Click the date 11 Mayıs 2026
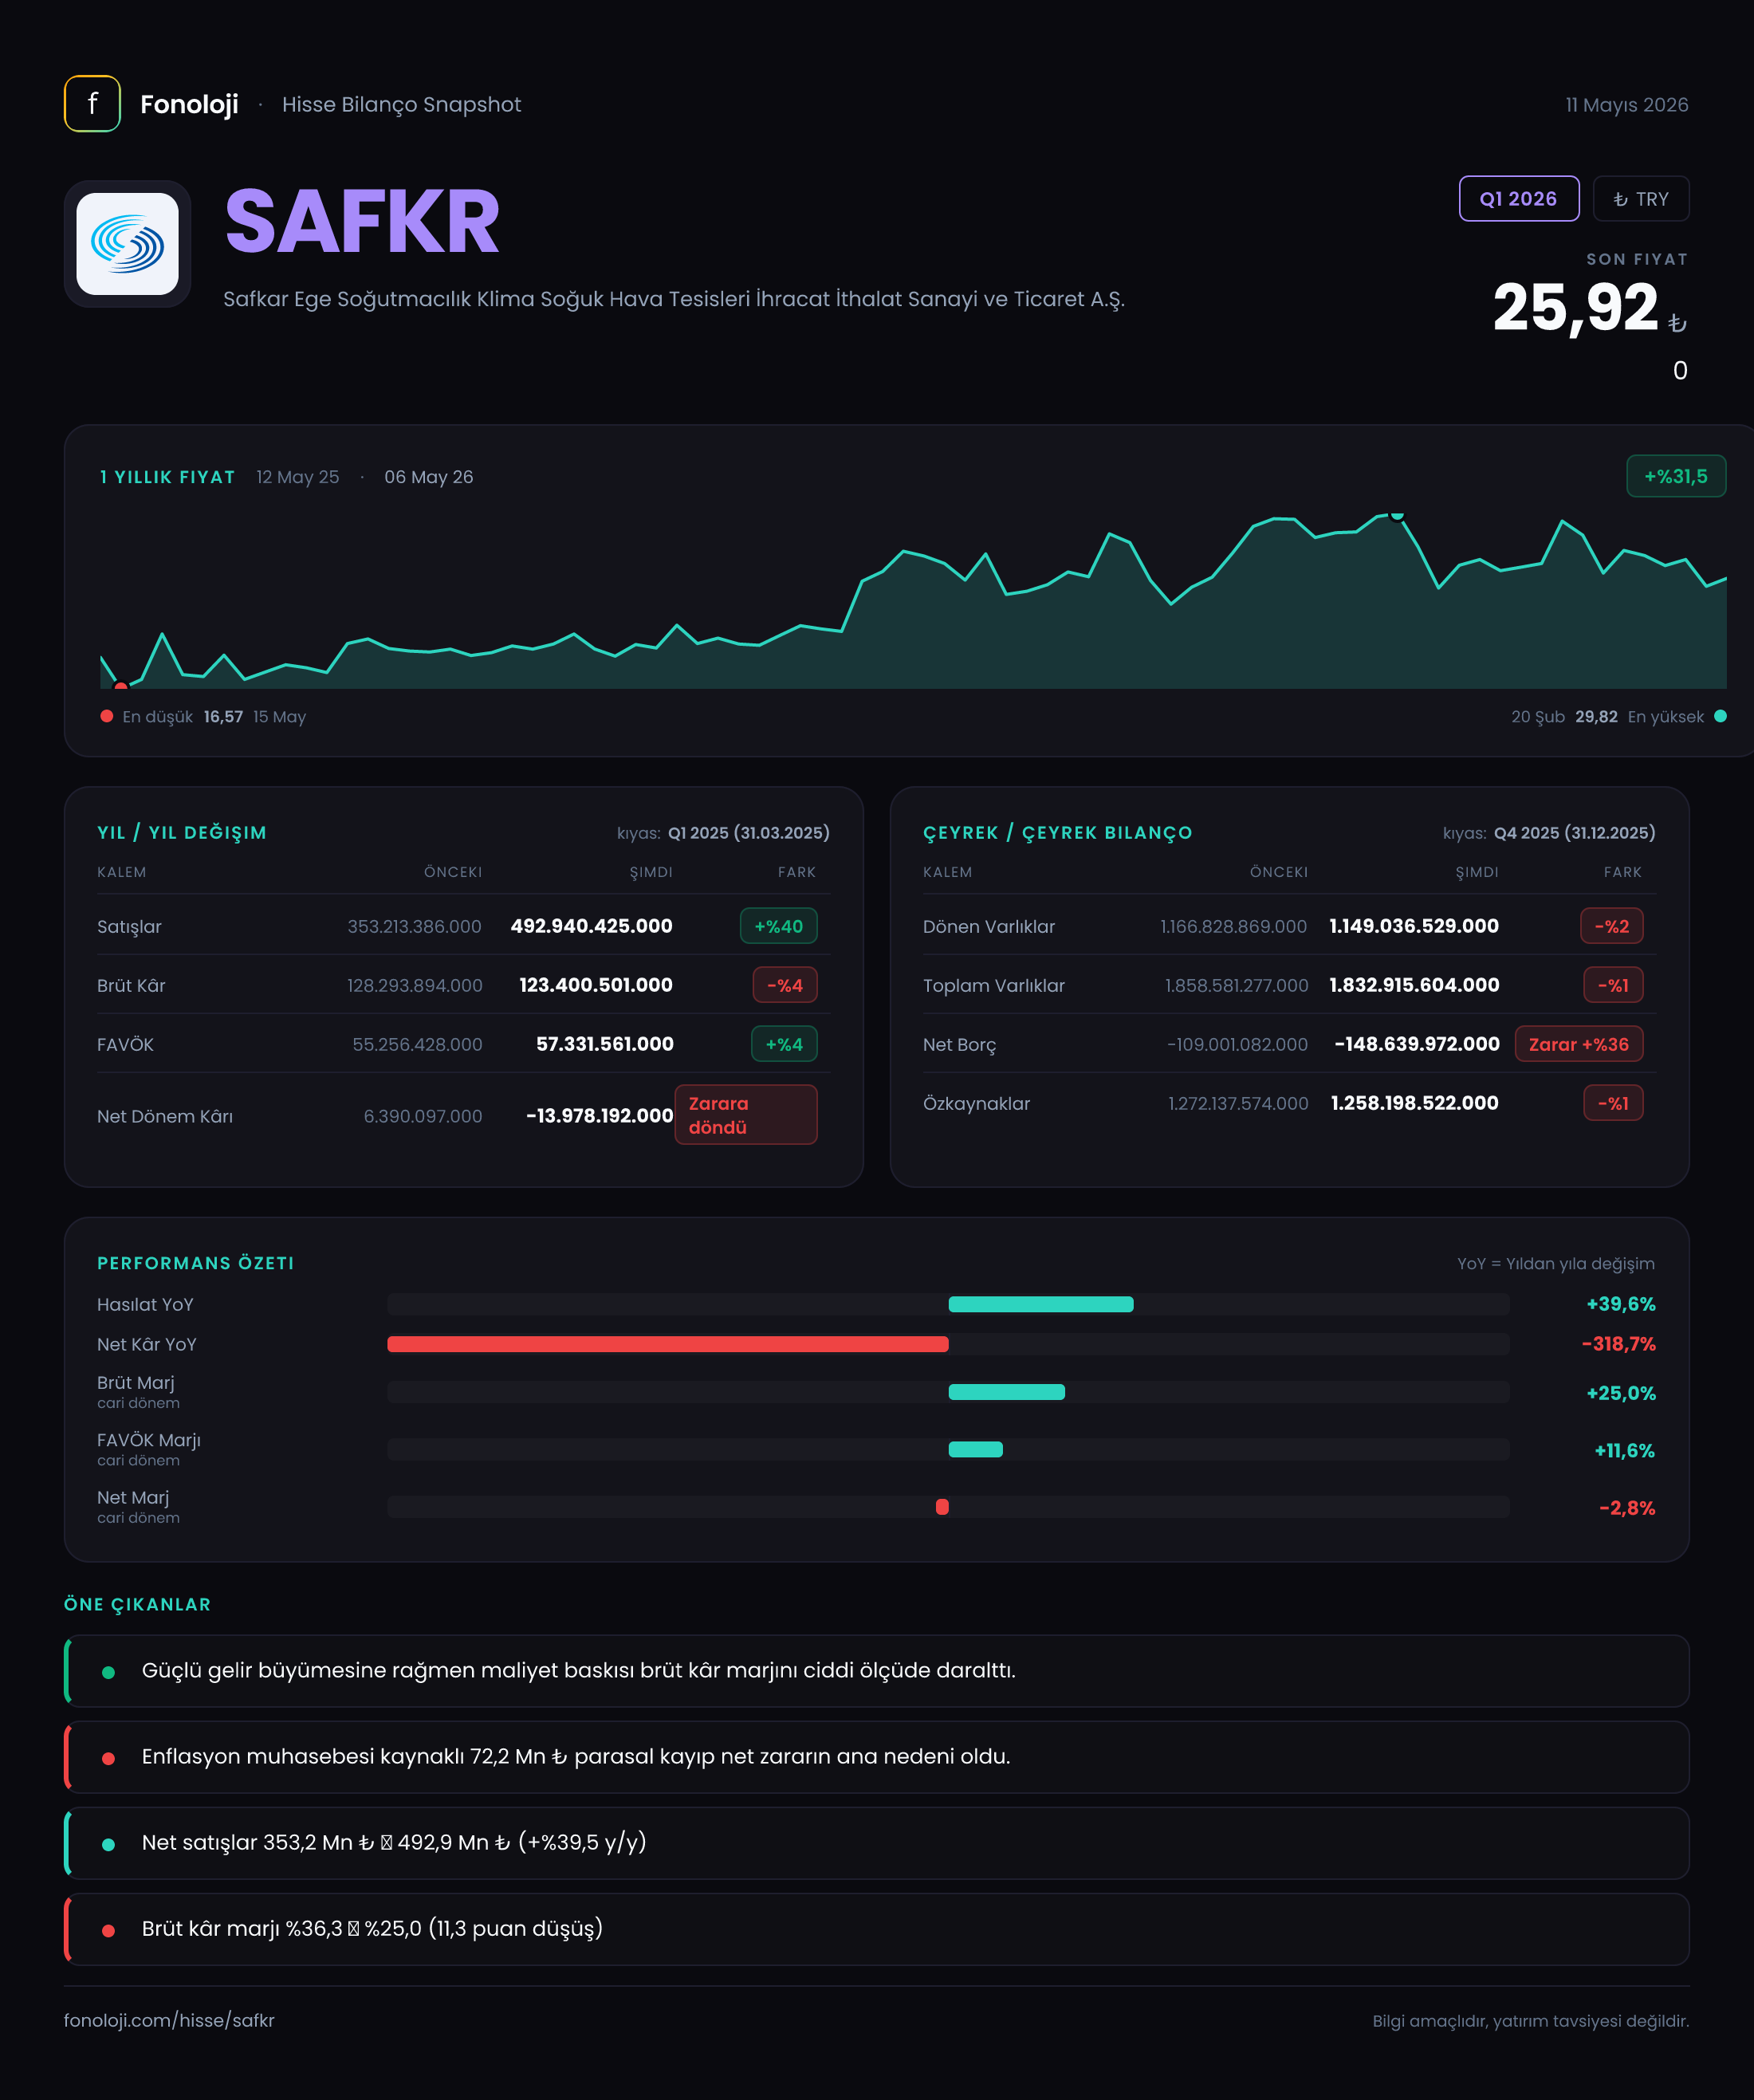Viewport: 1754px width, 2100px height. coord(1626,104)
